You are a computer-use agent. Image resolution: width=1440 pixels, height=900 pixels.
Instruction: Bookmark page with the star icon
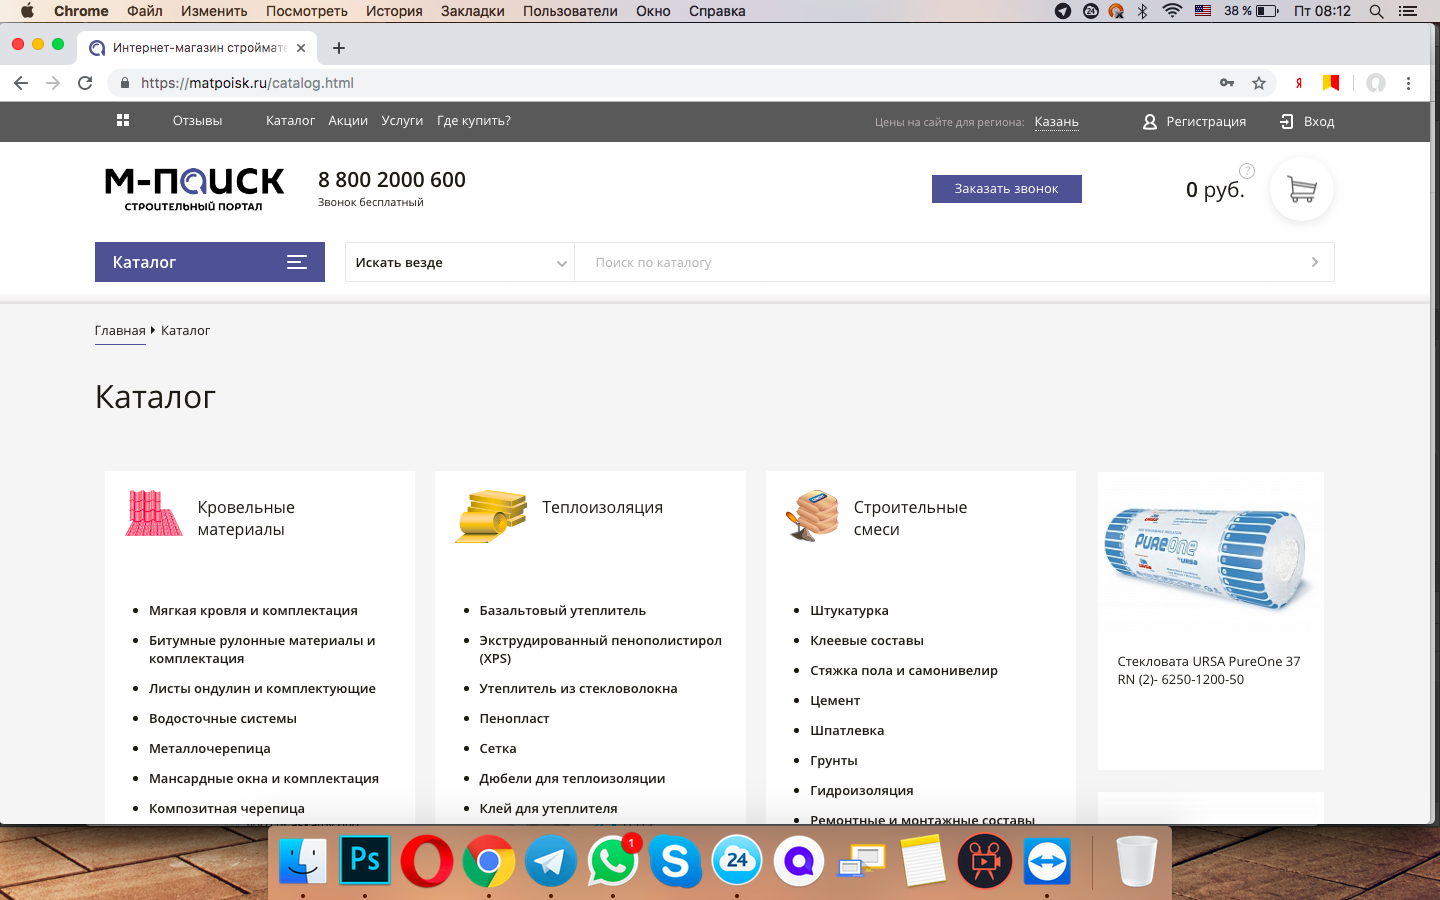point(1259,83)
